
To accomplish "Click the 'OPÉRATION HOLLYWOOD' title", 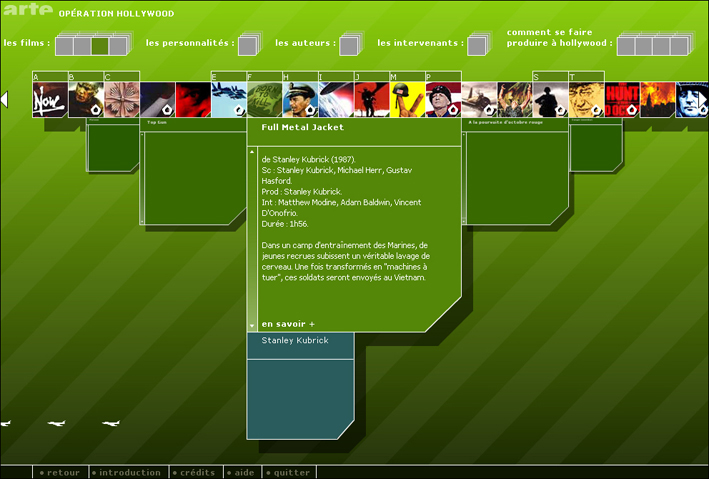I will click(x=116, y=14).
